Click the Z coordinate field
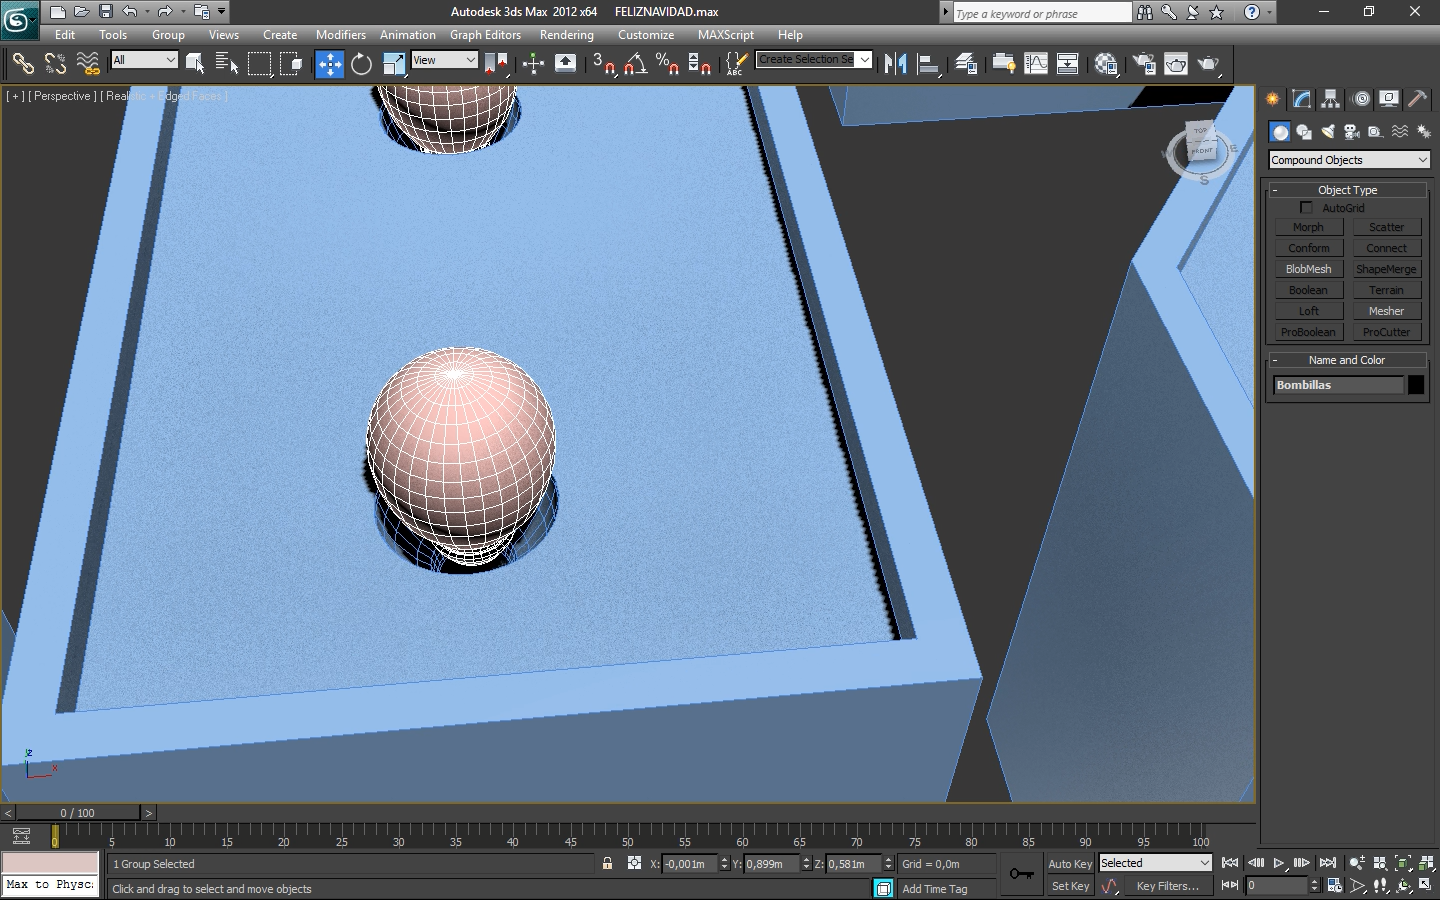 (x=853, y=864)
